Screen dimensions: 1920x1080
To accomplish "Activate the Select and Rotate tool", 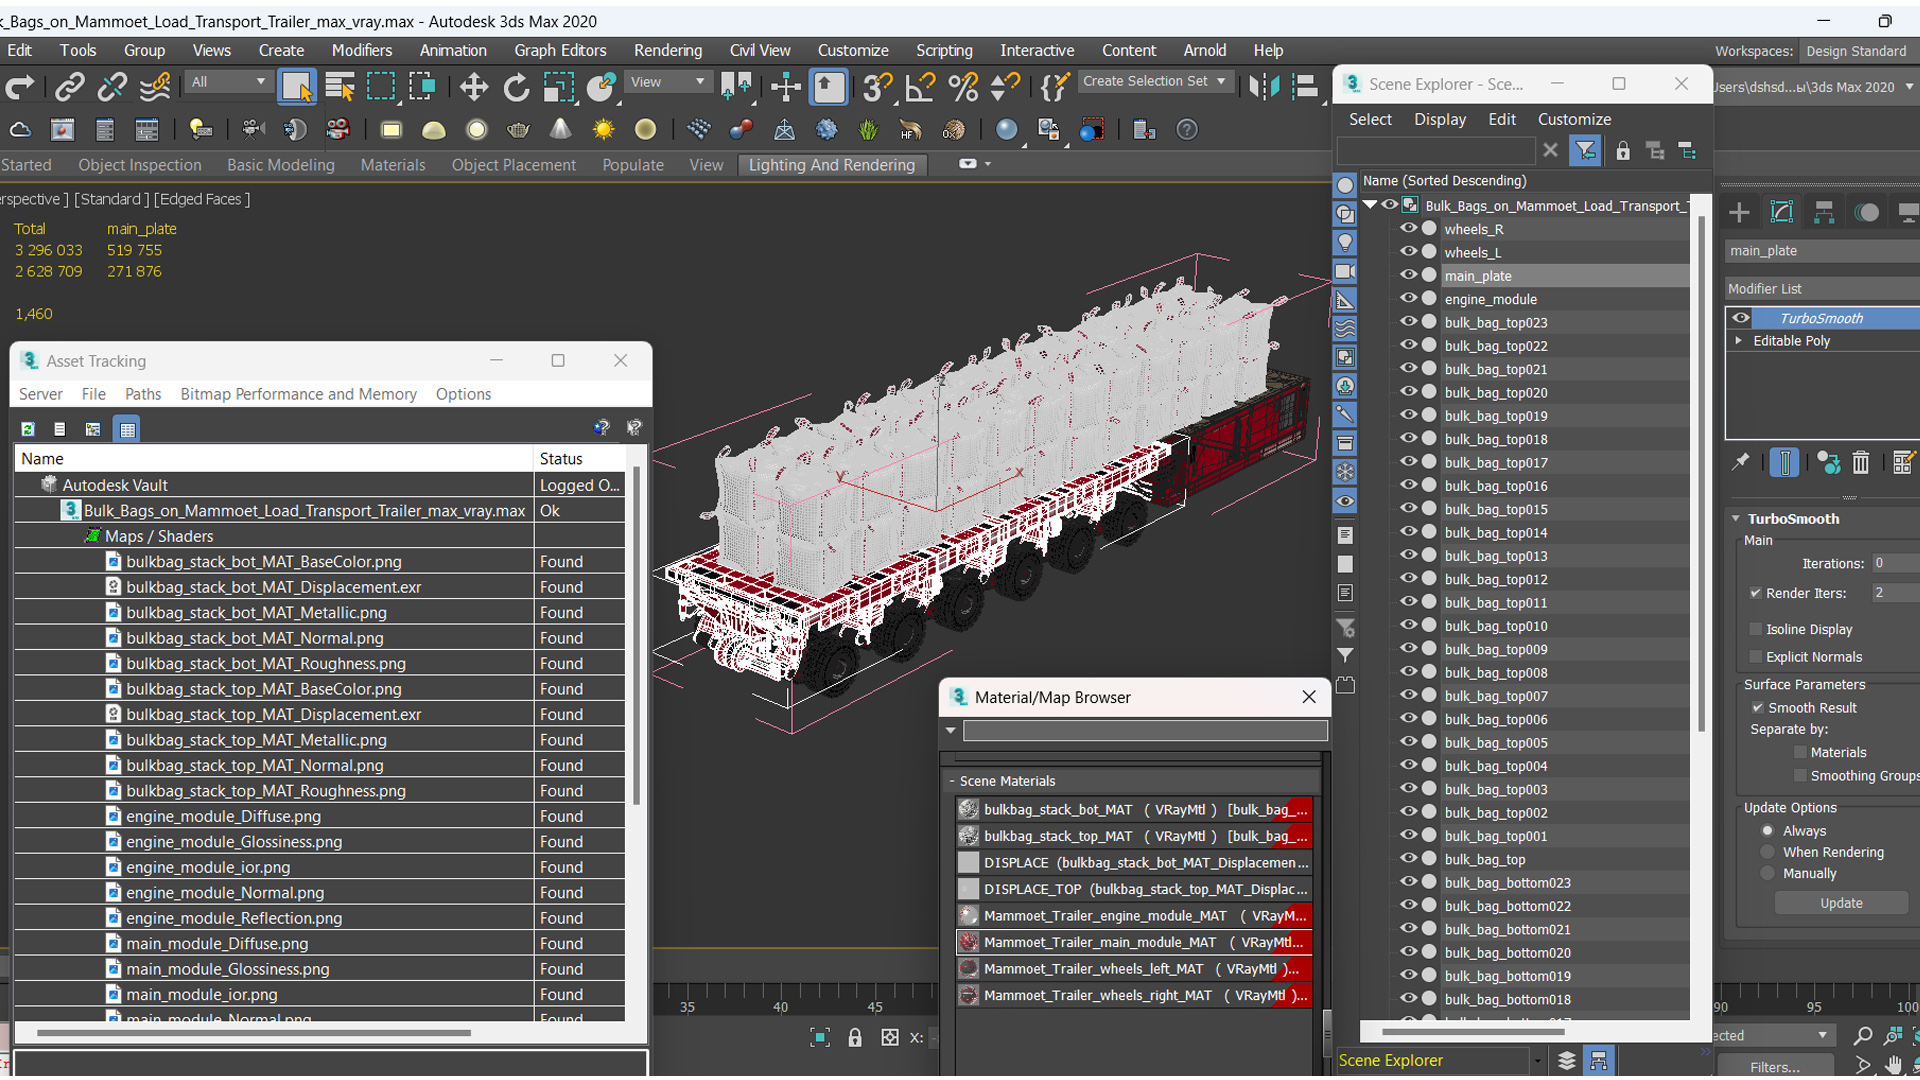I will pos(516,88).
